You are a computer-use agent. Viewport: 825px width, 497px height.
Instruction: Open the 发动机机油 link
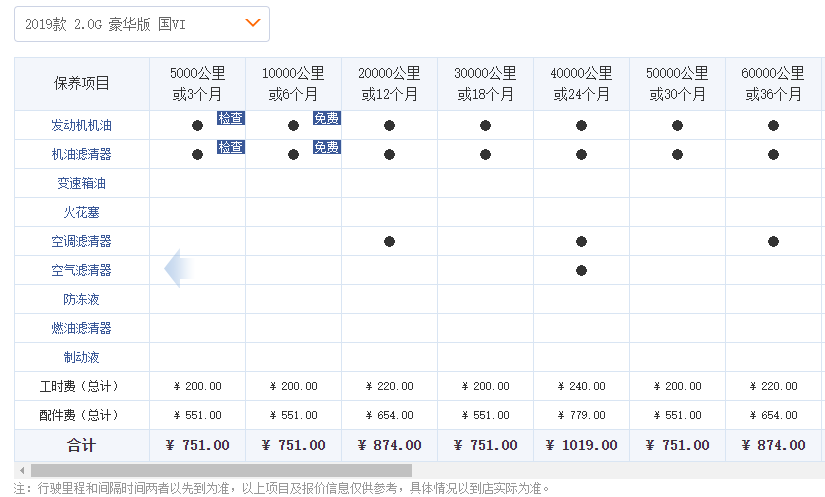(82, 125)
